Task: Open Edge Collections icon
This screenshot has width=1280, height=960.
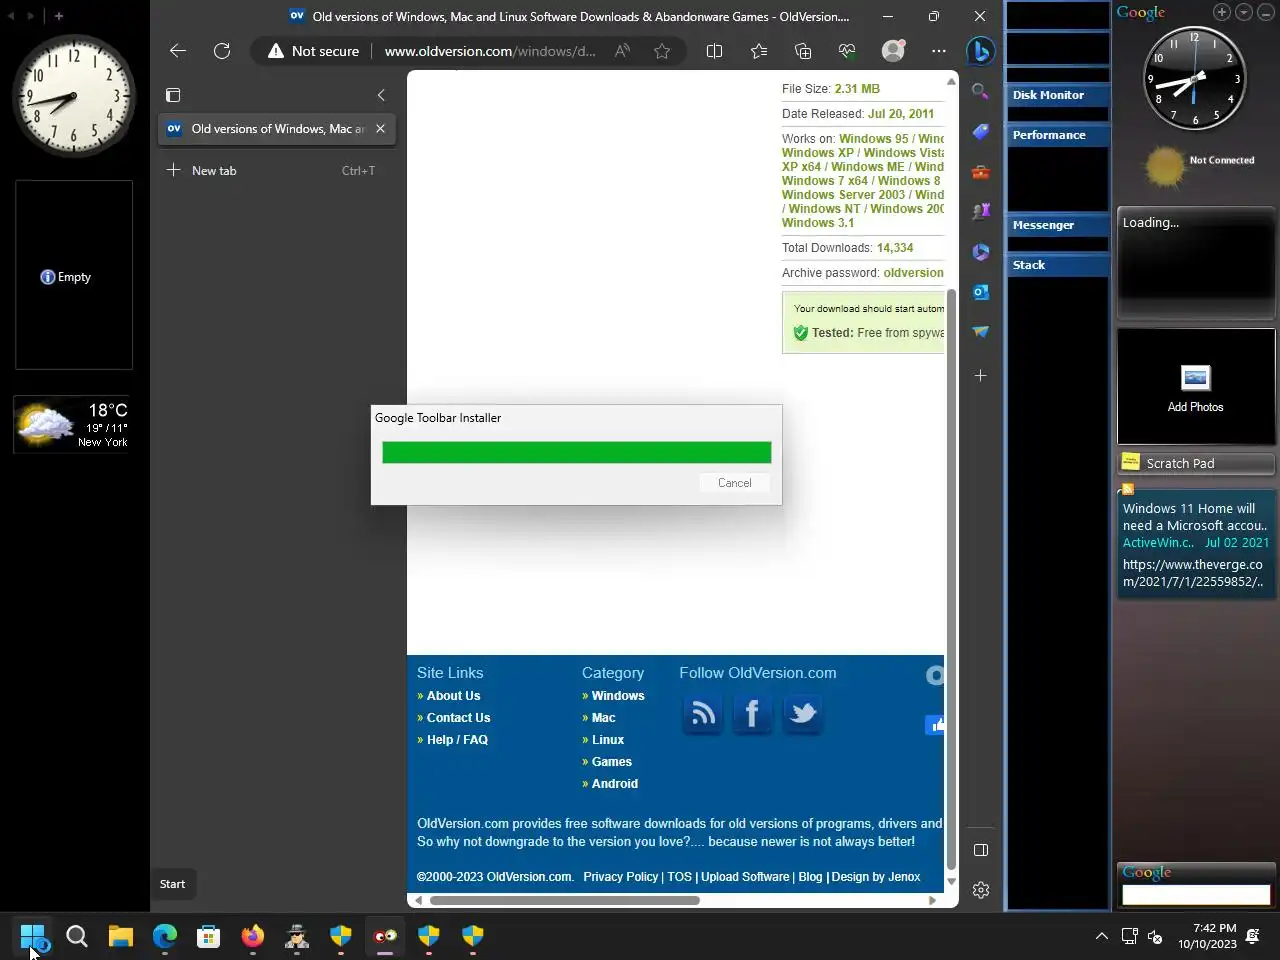Action: pyautogui.click(x=803, y=51)
